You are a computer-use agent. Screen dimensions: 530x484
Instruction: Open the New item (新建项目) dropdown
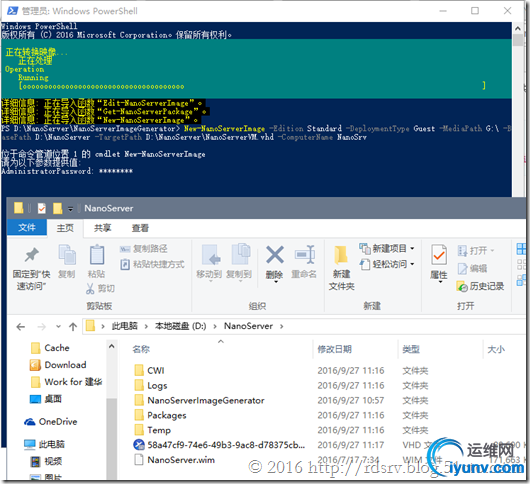click(387, 249)
